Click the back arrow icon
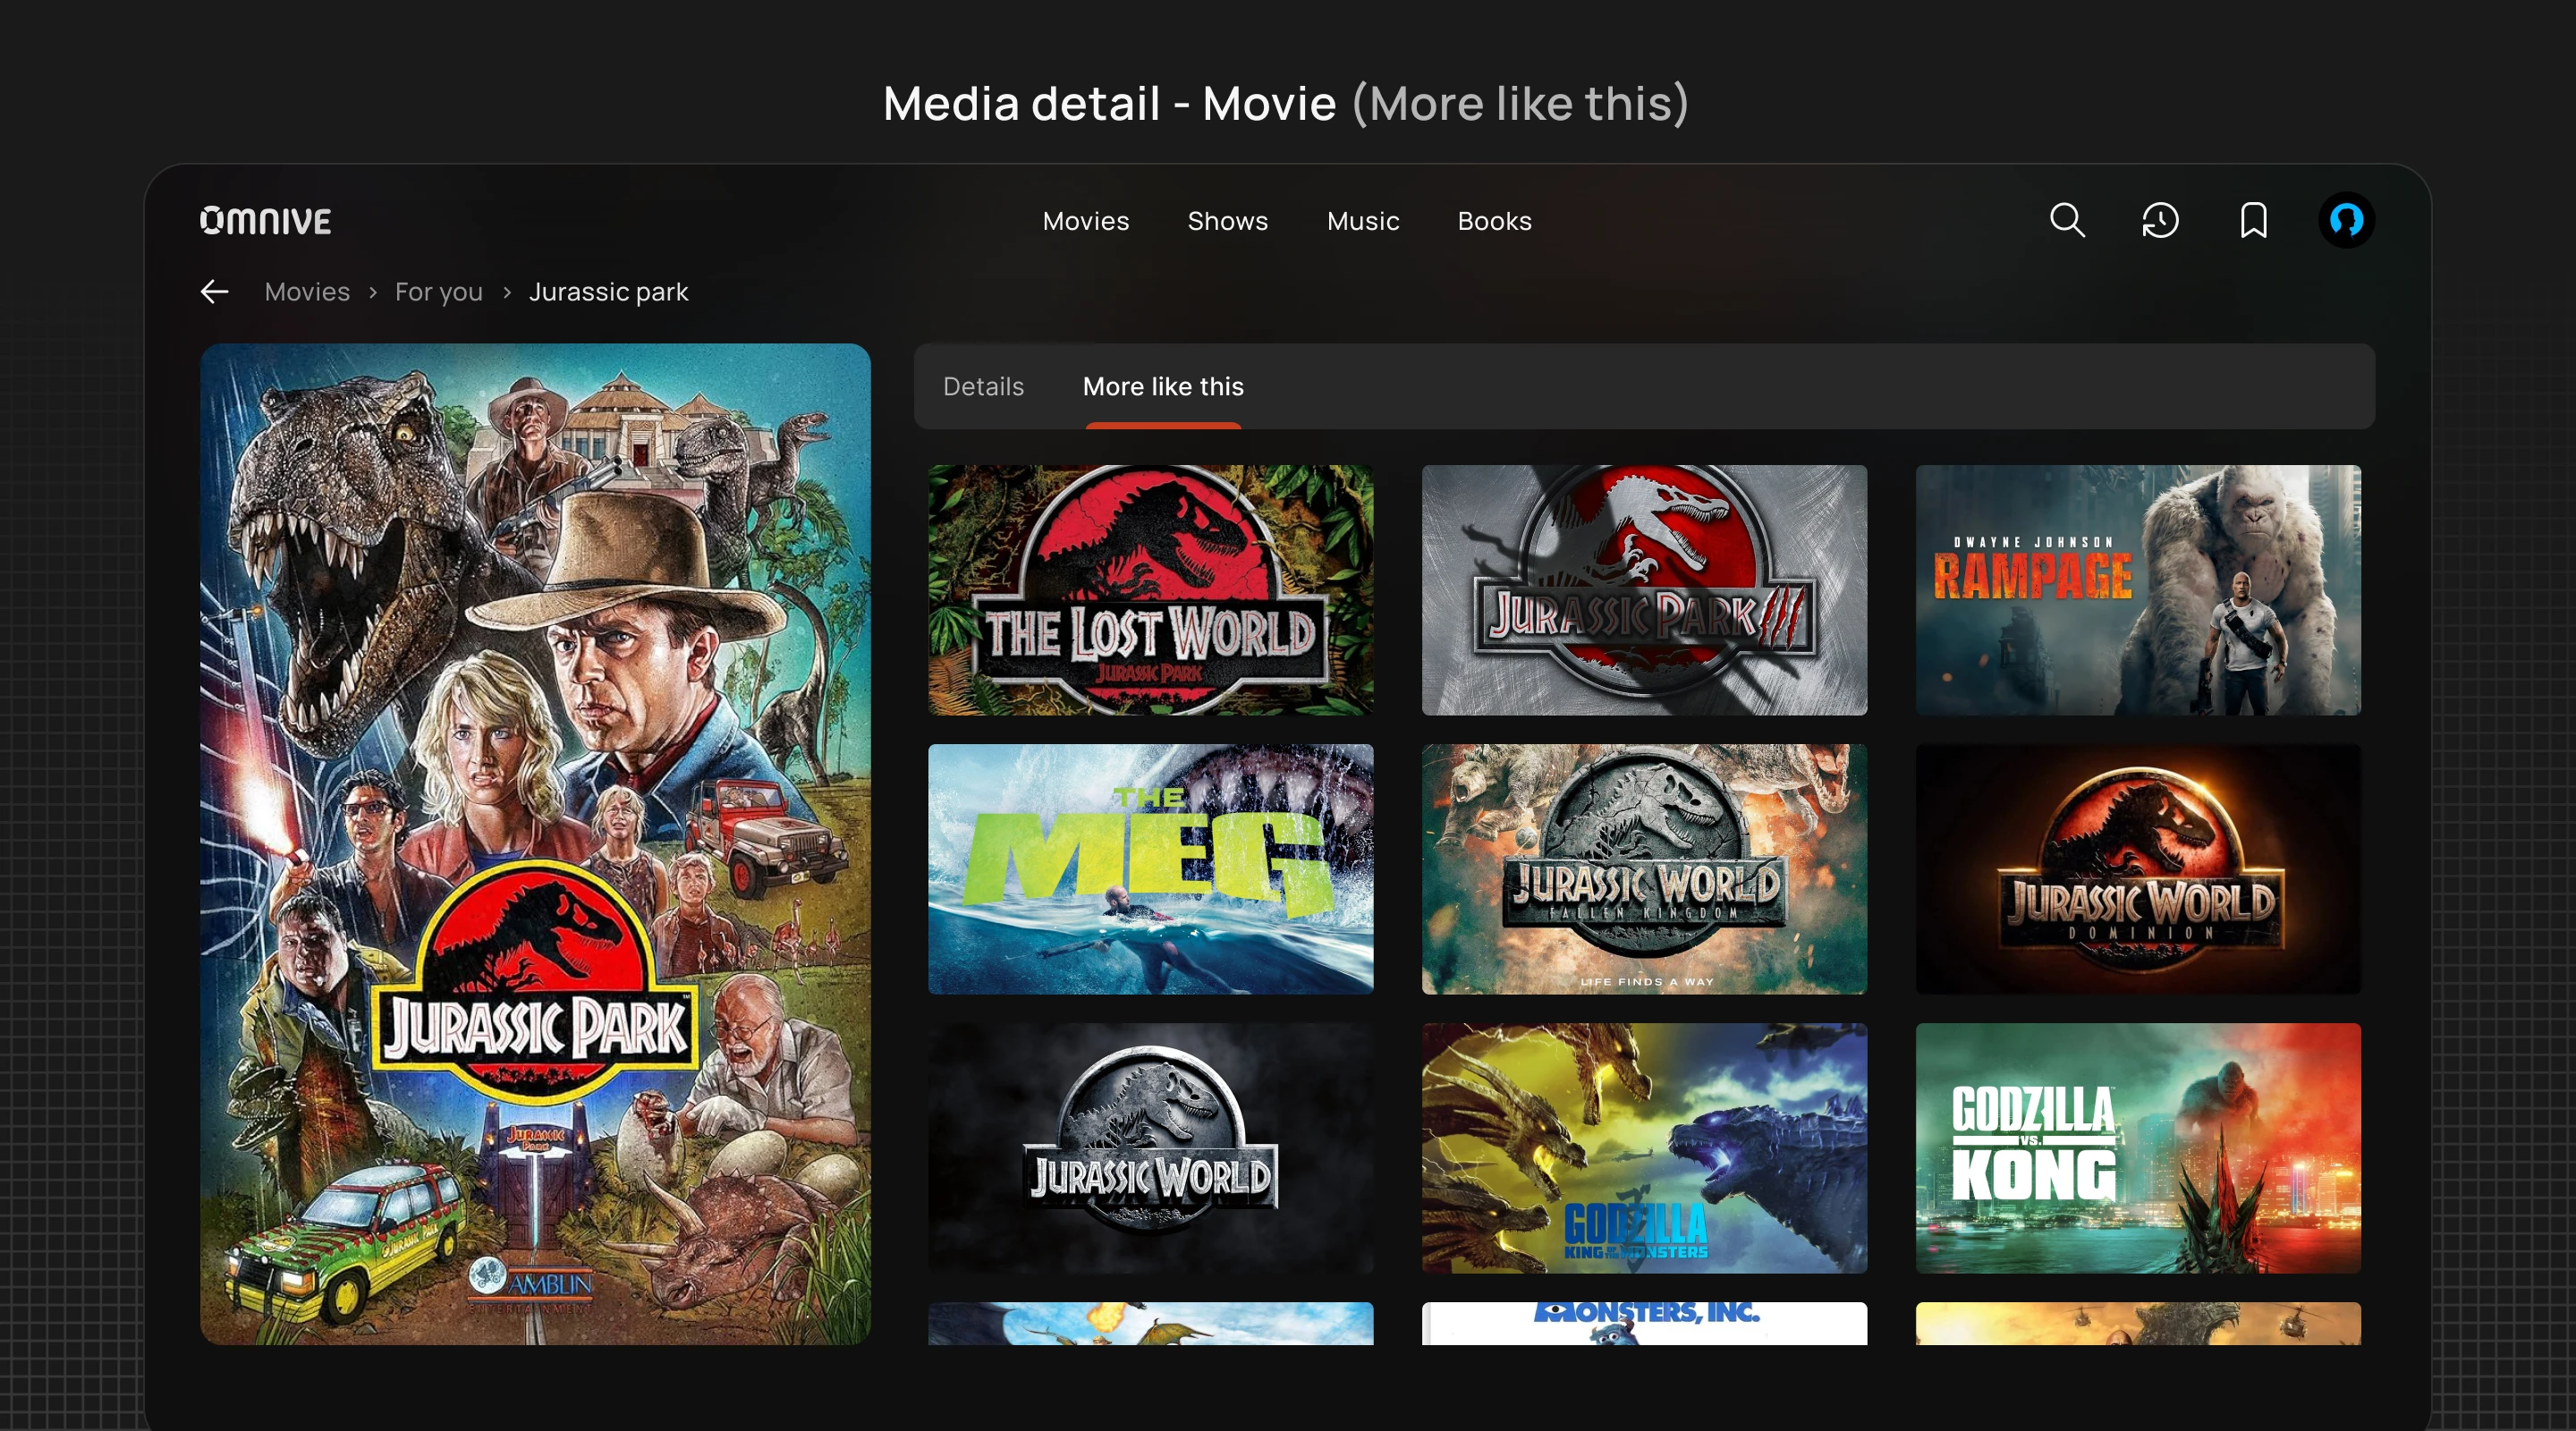 (215, 292)
